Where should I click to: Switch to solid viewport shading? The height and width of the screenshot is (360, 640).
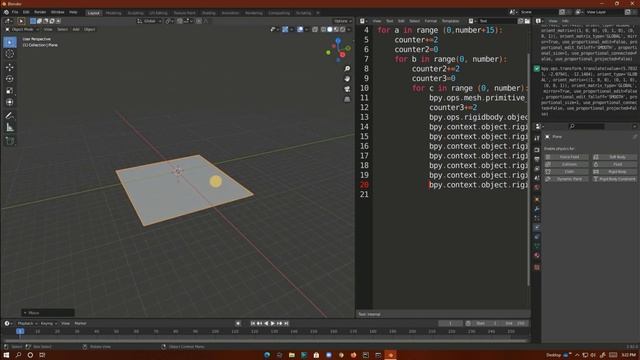pos(330,29)
